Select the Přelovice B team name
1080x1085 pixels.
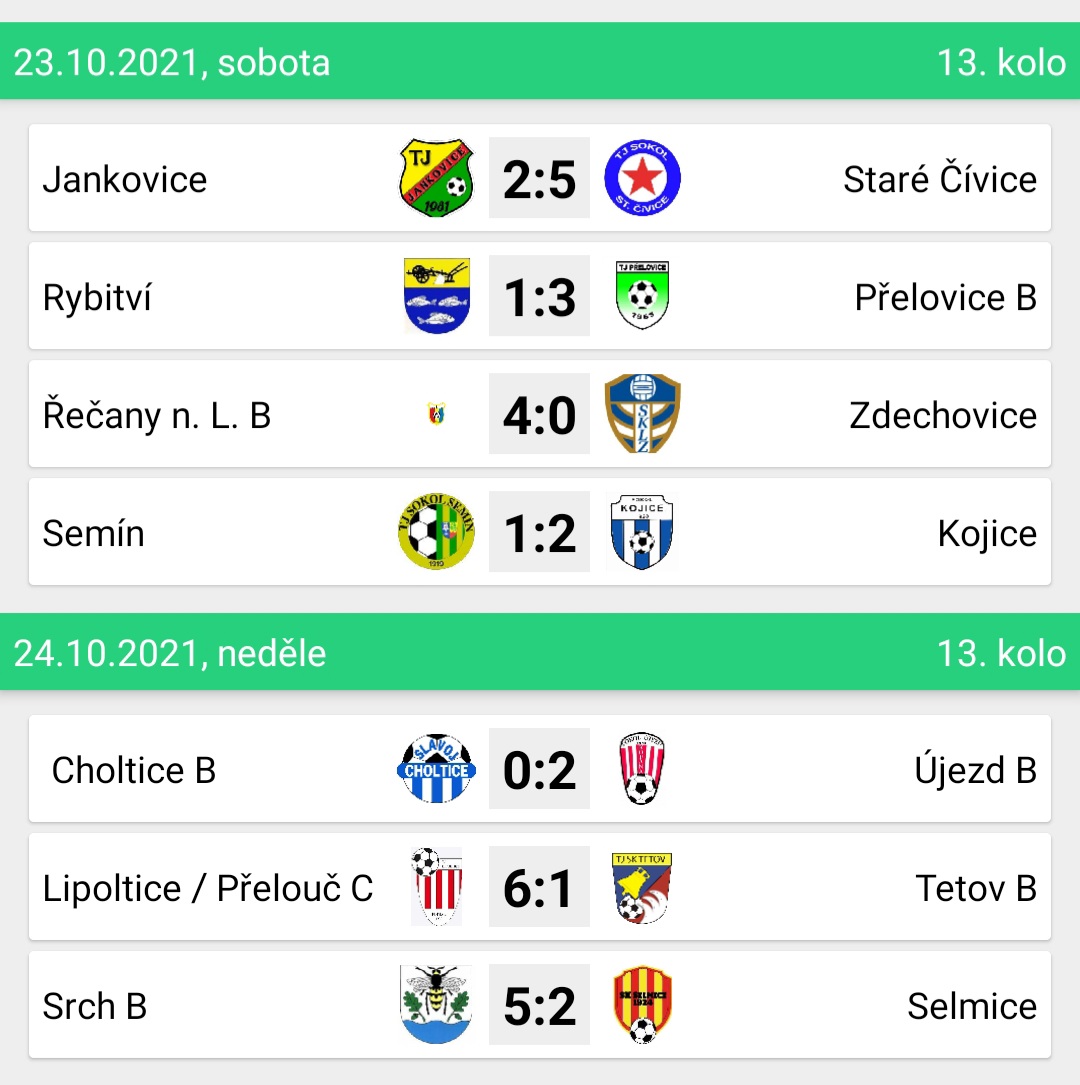tap(945, 297)
